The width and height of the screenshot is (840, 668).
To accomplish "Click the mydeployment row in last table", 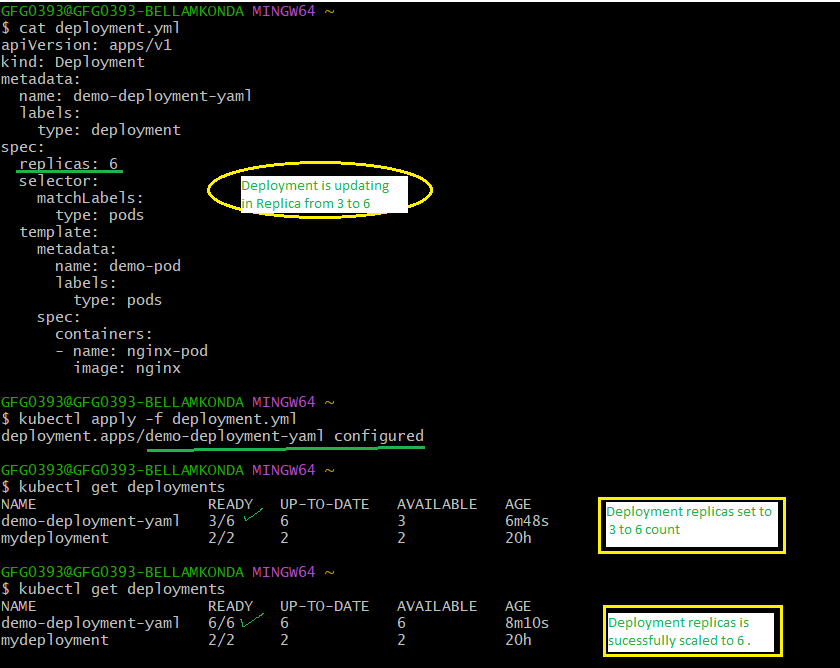I will (x=57, y=639).
